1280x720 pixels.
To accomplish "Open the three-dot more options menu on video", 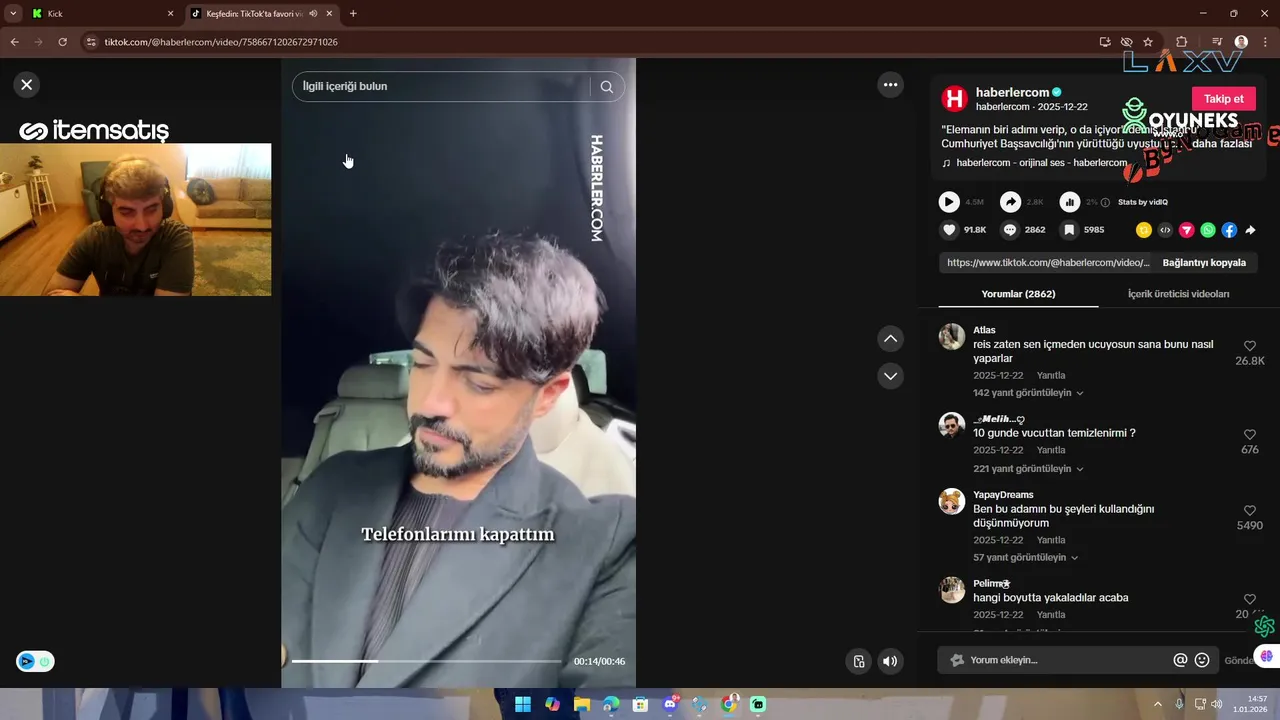I will pos(890,85).
